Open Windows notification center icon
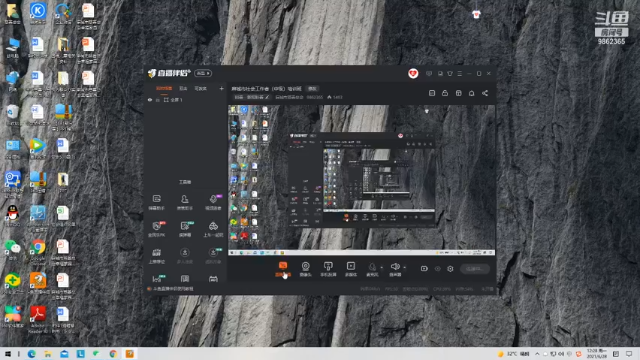This screenshot has height=360, width=640. point(629,354)
